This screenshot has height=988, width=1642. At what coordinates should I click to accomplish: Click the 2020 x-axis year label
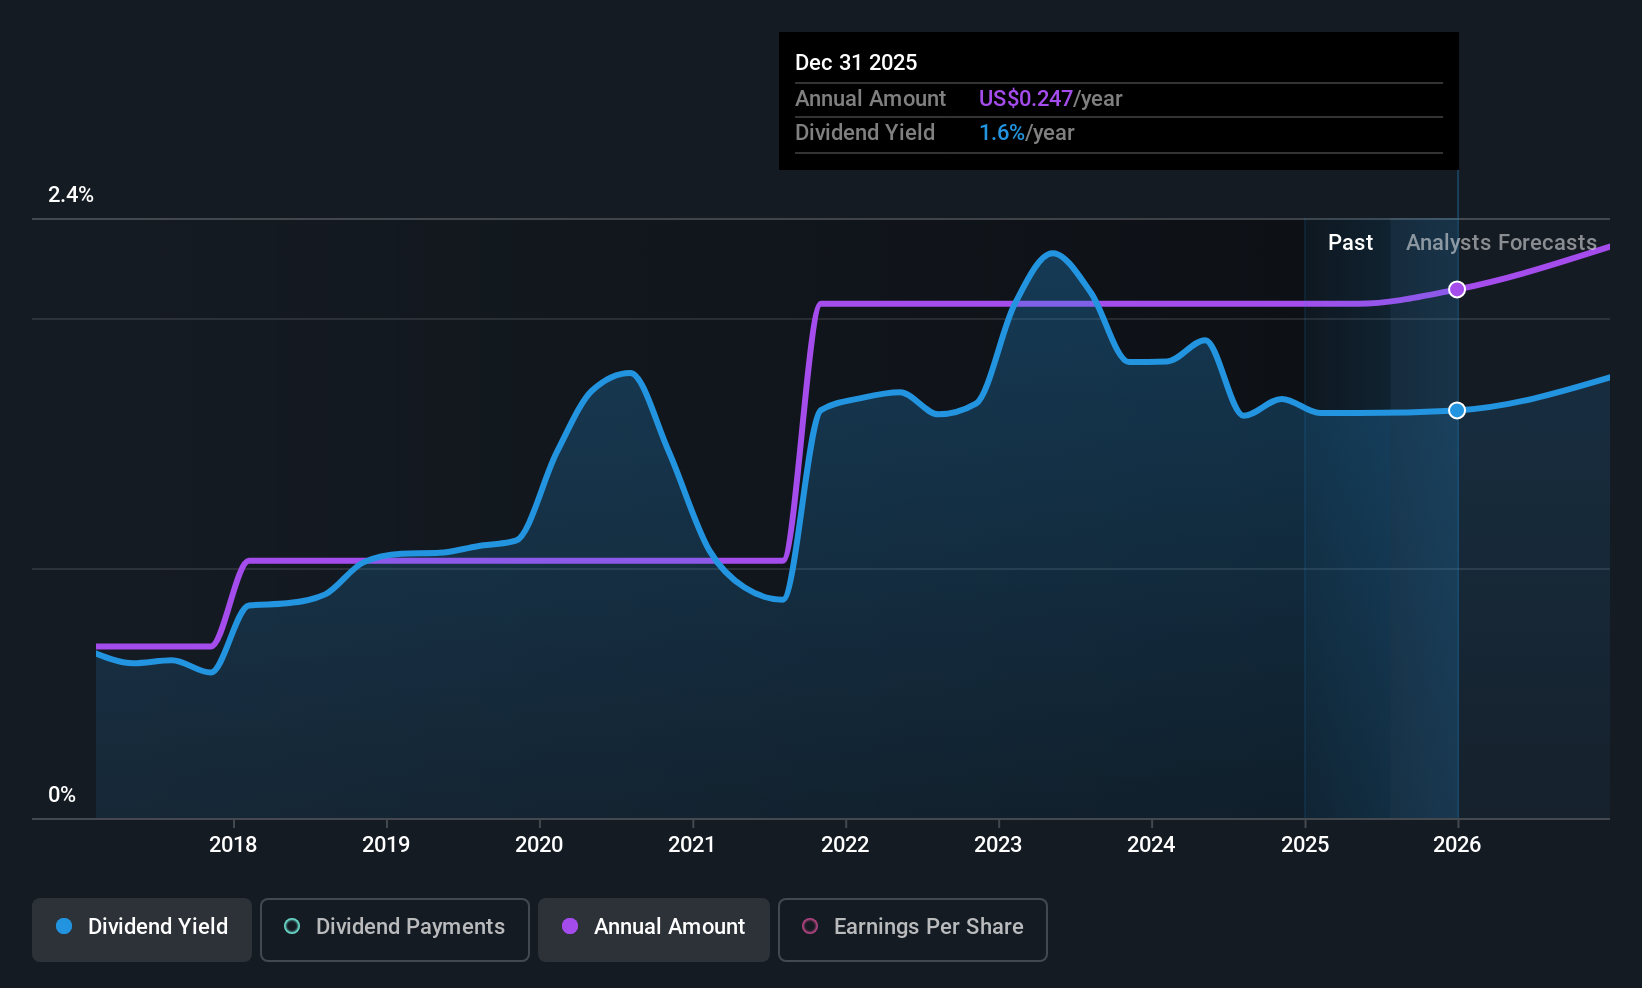[x=539, y=845]
